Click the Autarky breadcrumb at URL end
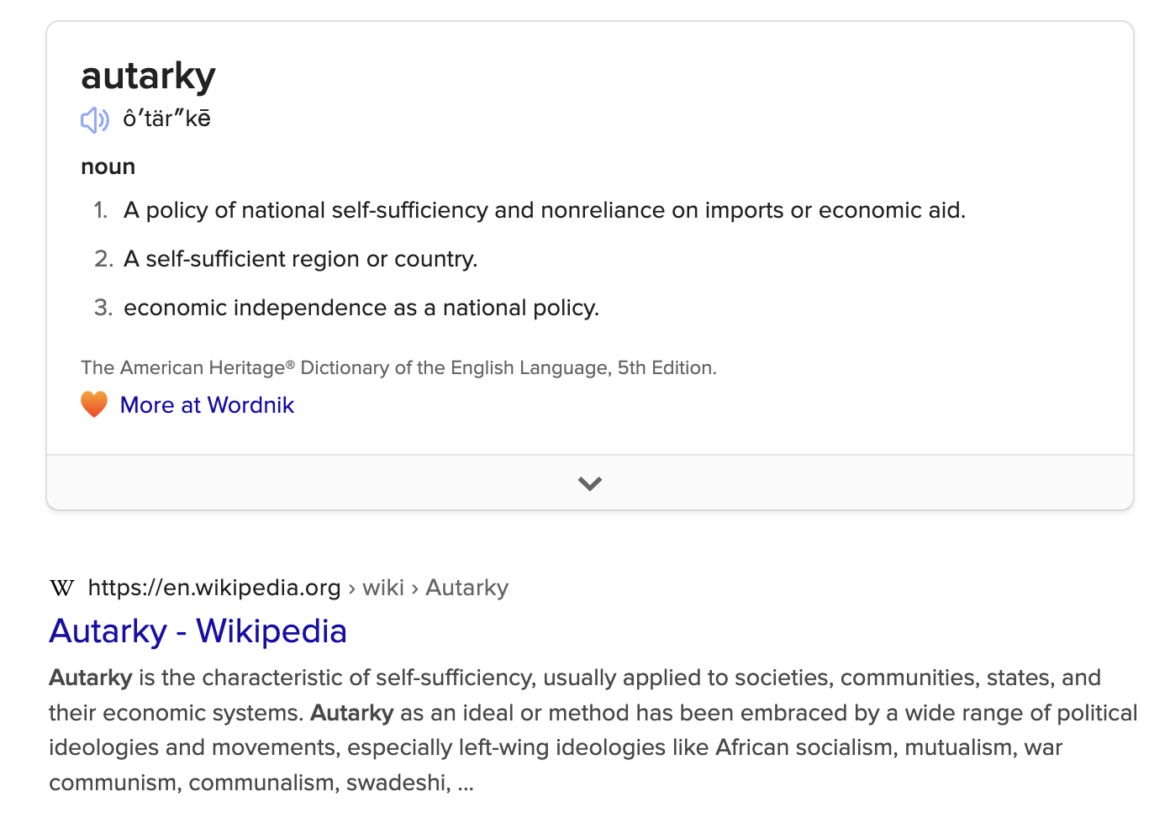 tap(467, 588)
